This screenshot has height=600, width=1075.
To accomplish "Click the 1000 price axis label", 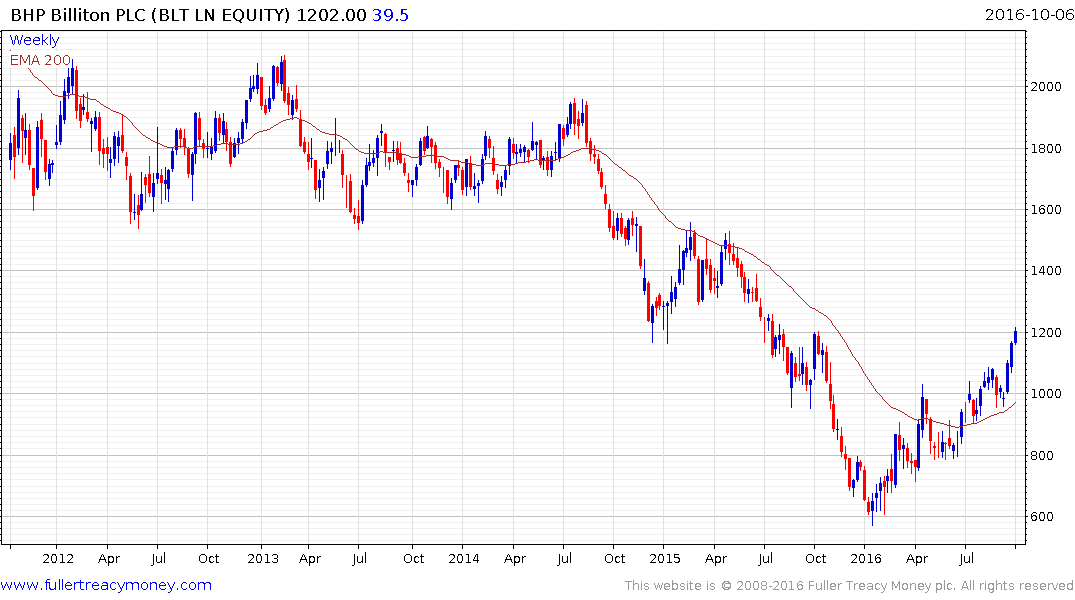I will (x=1046, y=394).
